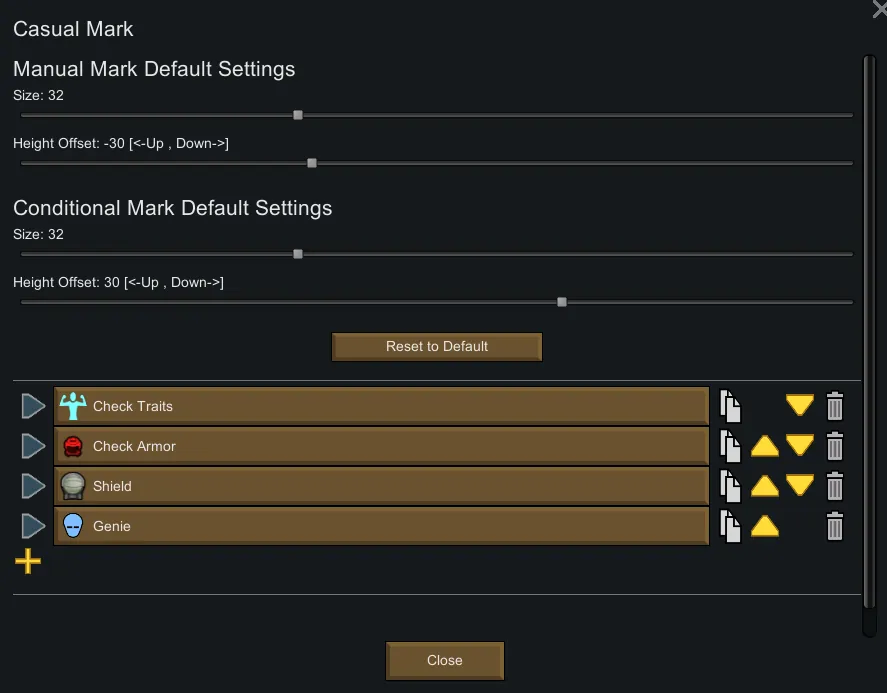
Task: Delete the Check Traits mark
Action: [x=835, y=406]
